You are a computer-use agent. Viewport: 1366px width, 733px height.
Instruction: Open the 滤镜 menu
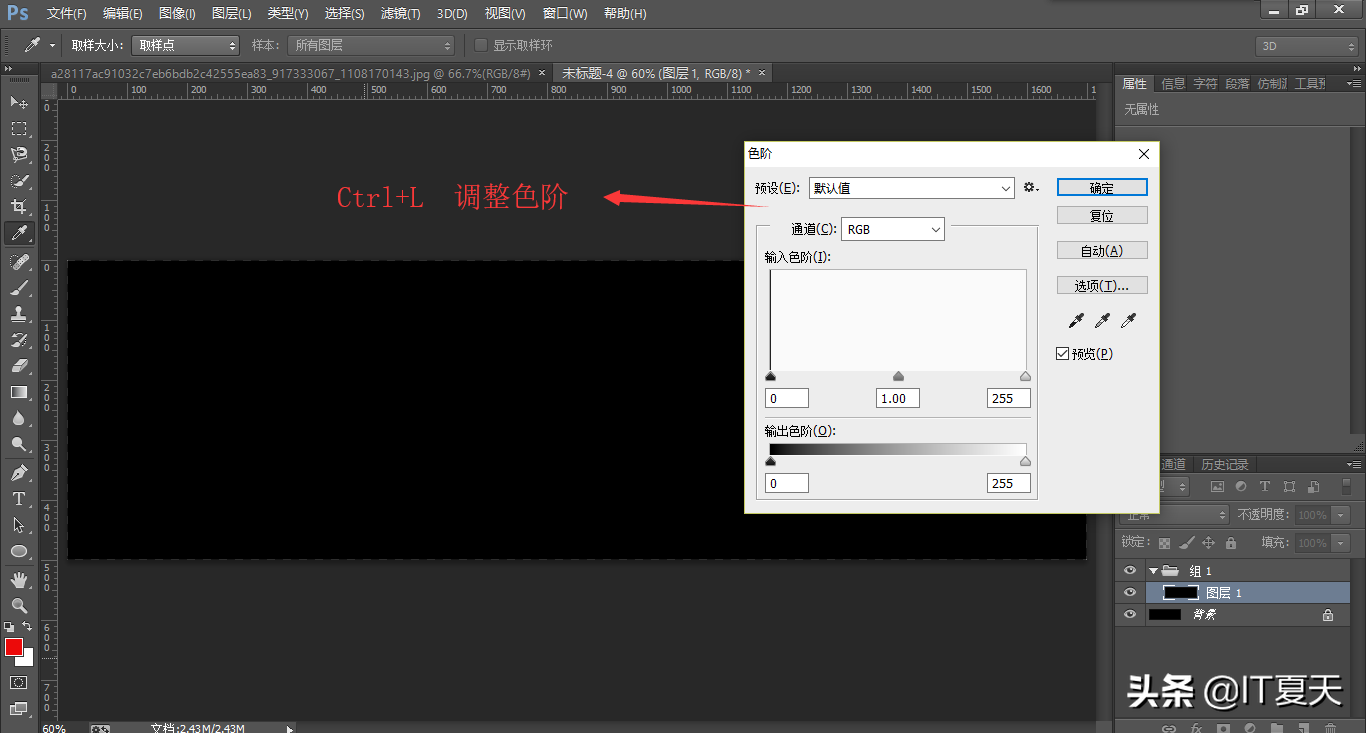click(400, 14)
